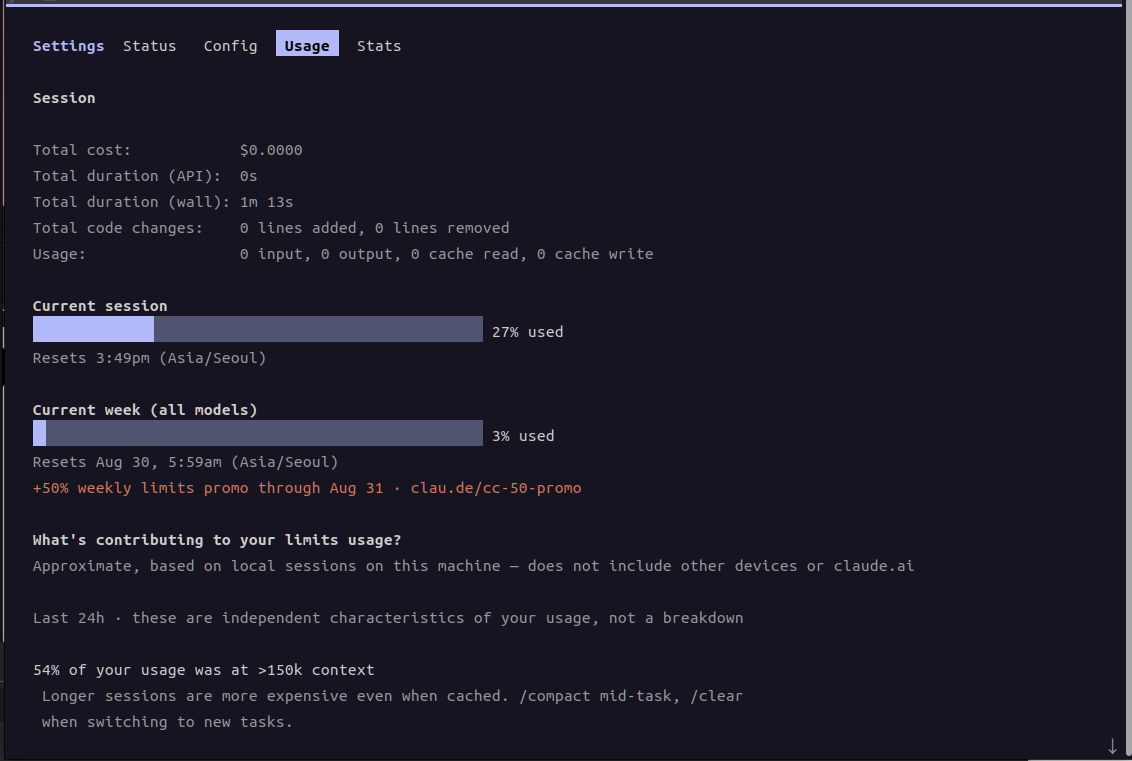Click "Resets 3:49pm (Asia/Seoul)" text
Image resolution: width=1132 pixels, height=761 pixels.
coord(149,358)
